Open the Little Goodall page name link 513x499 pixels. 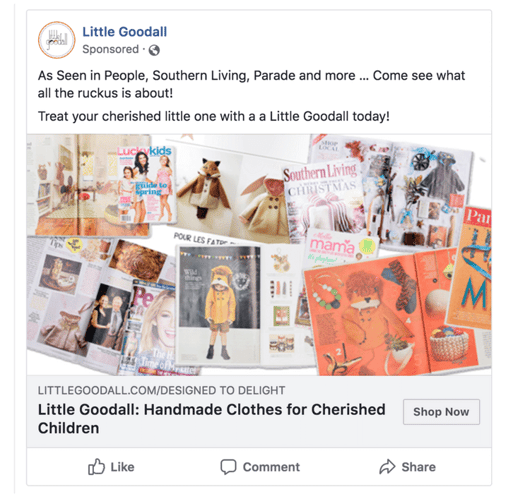pyautogui.click(x=125, y=32)
